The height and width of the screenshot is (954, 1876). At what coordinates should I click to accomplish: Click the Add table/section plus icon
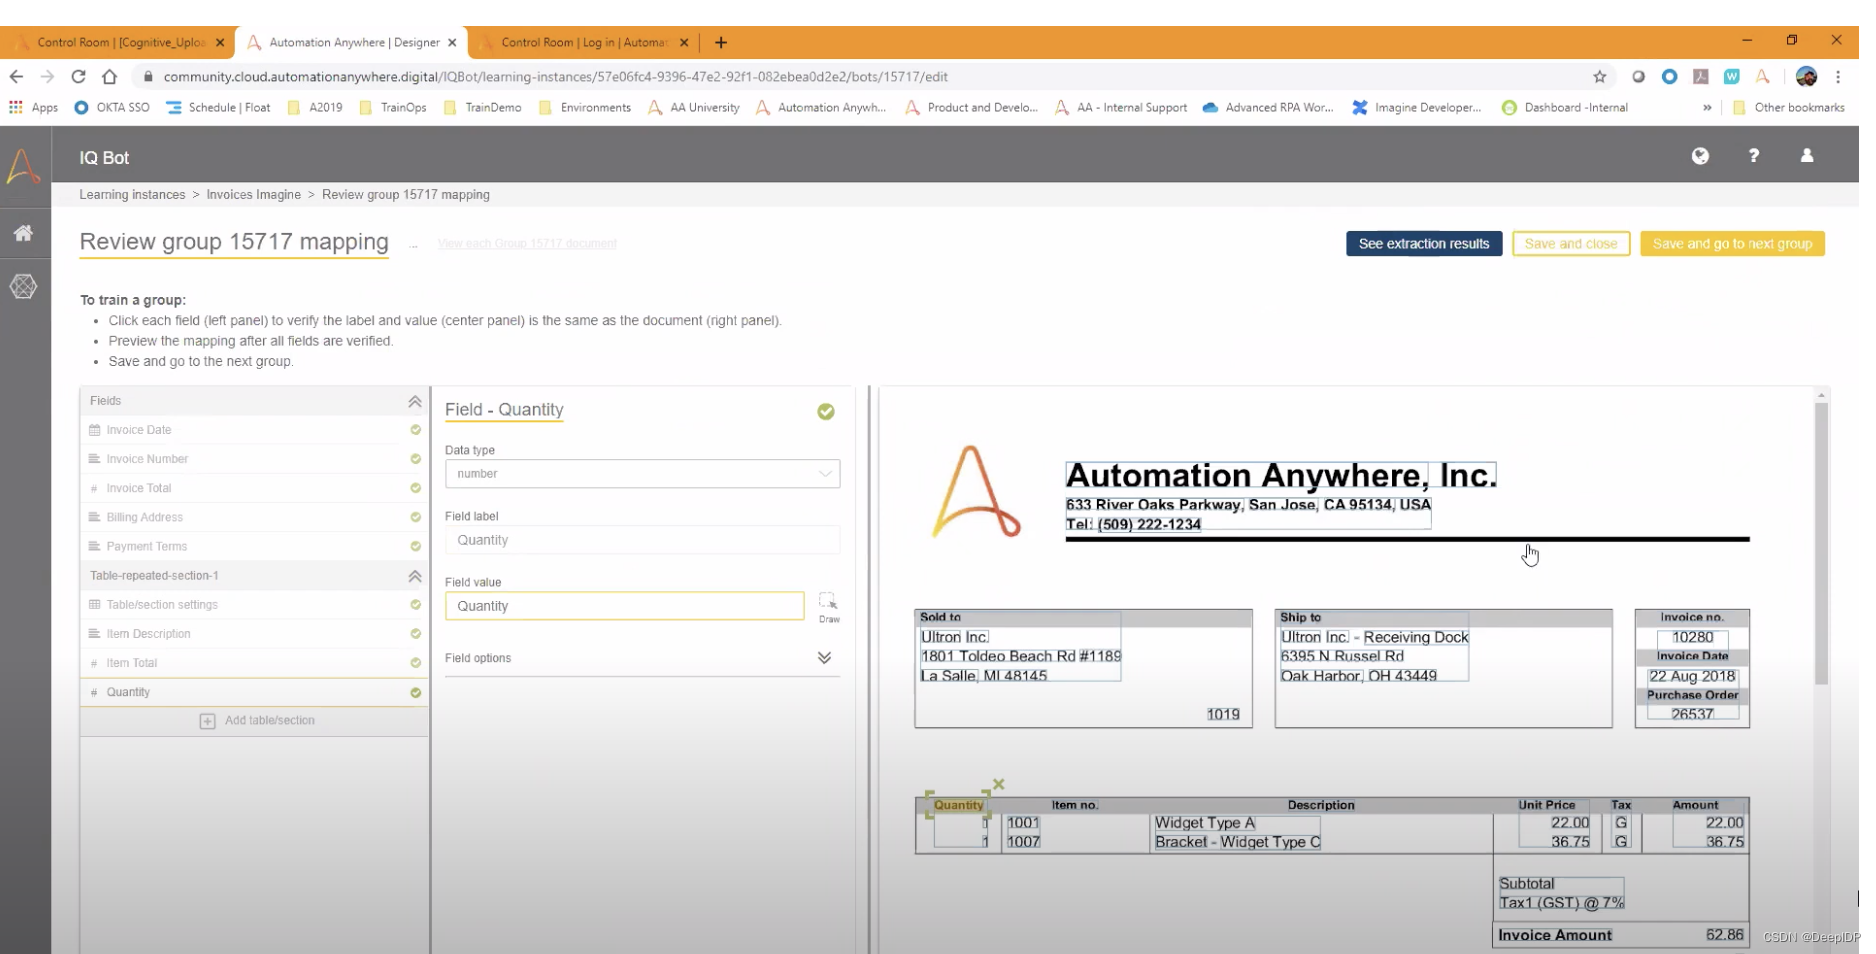[x=207, y=721]
